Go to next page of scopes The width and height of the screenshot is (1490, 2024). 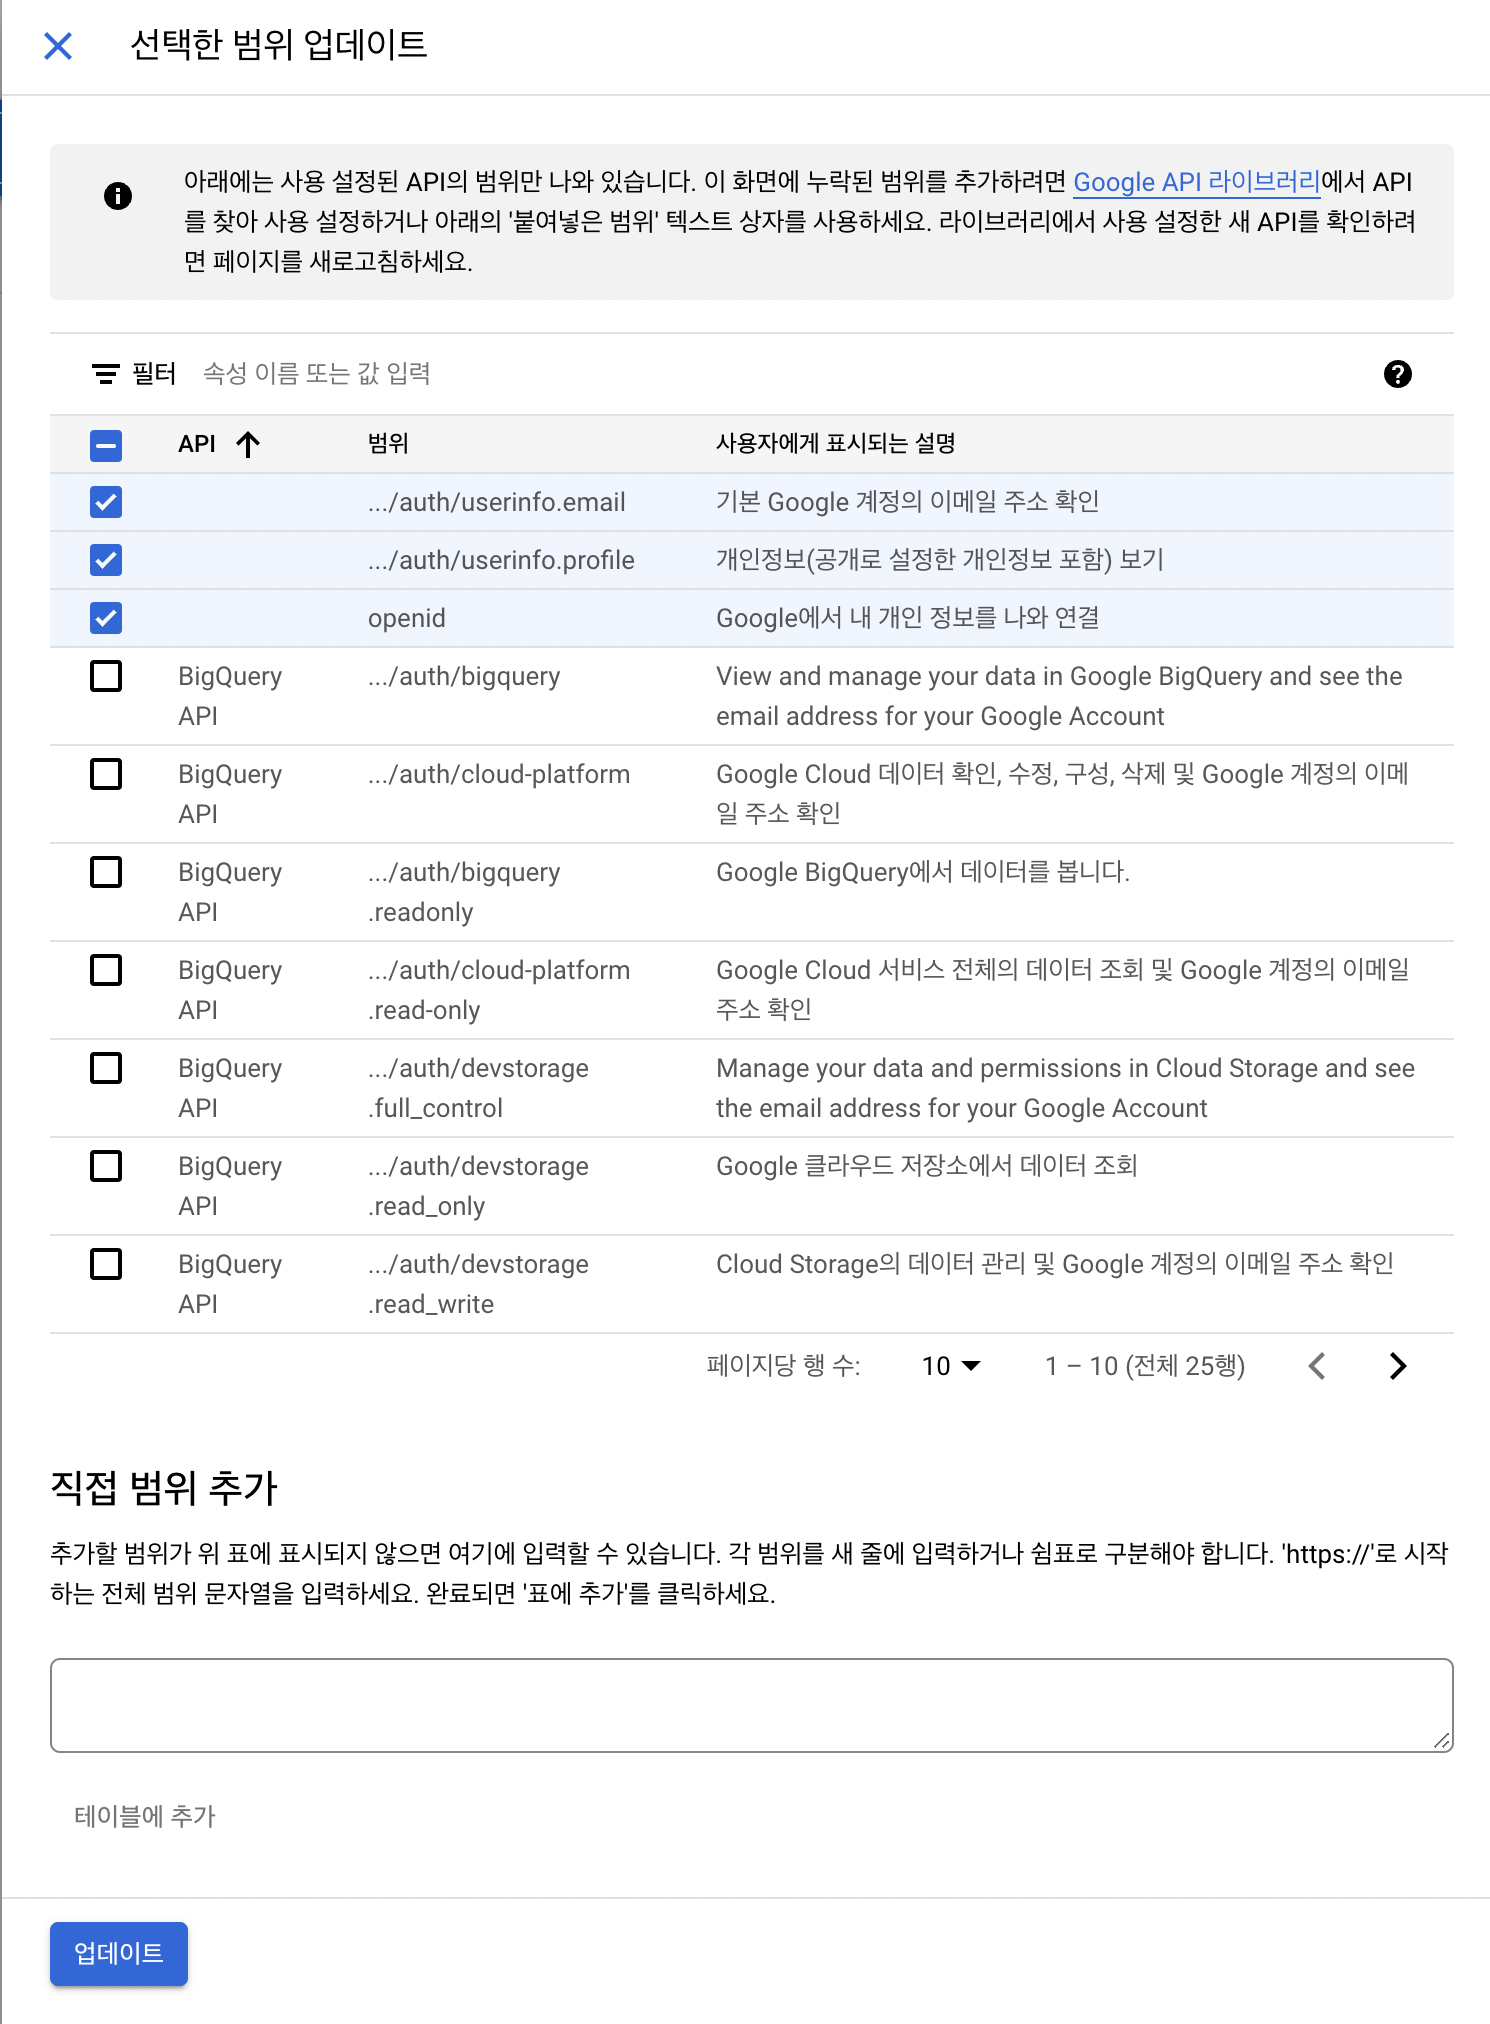(1397, 1366)
